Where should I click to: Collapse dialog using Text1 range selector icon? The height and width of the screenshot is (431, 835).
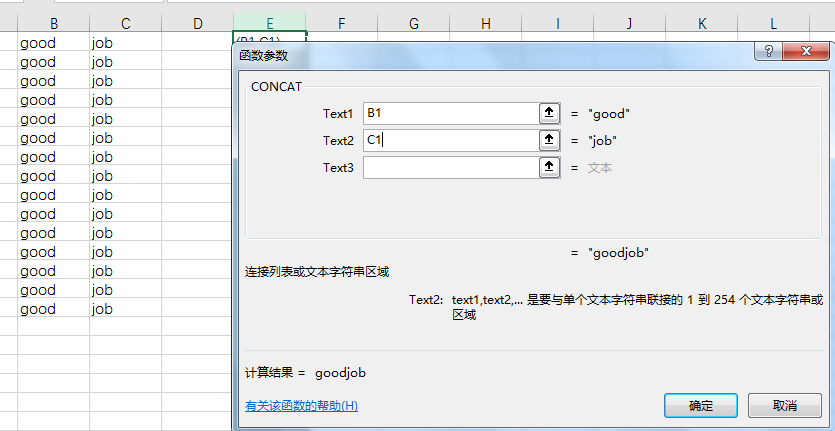[x=549, y=113]
